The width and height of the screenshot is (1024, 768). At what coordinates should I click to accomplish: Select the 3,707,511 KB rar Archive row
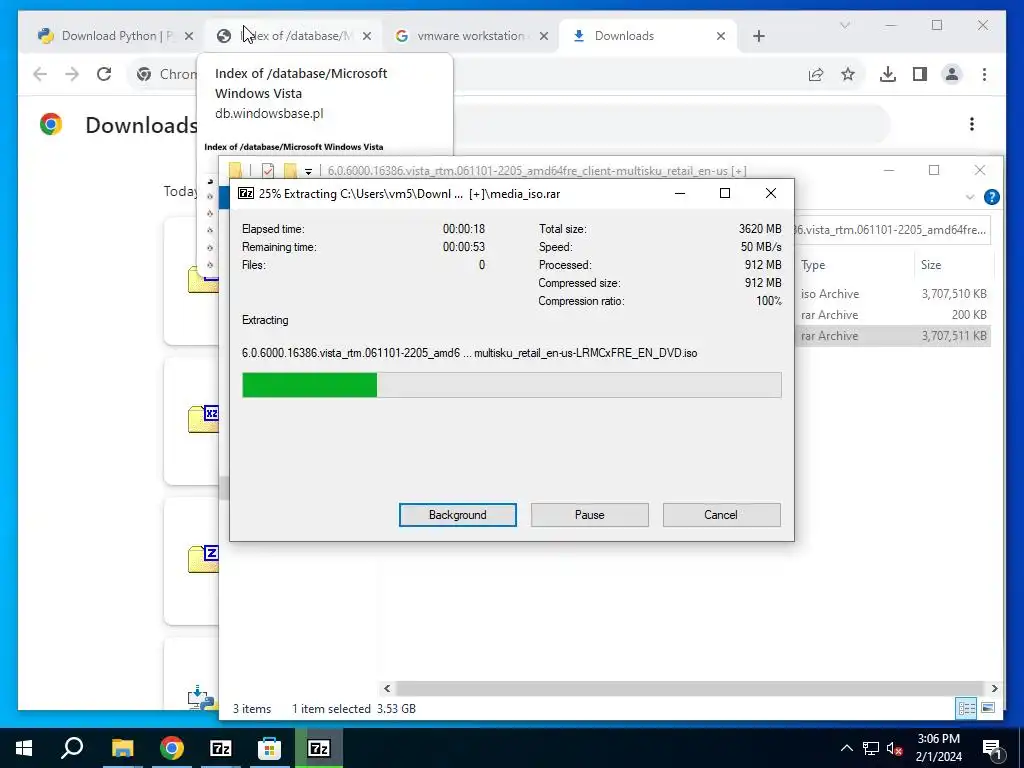[893, 336]
